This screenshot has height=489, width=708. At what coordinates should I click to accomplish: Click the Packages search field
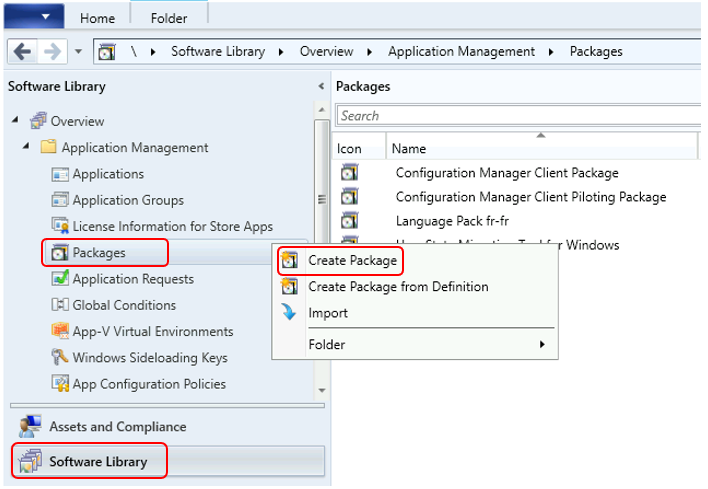(x=518, y=116)
